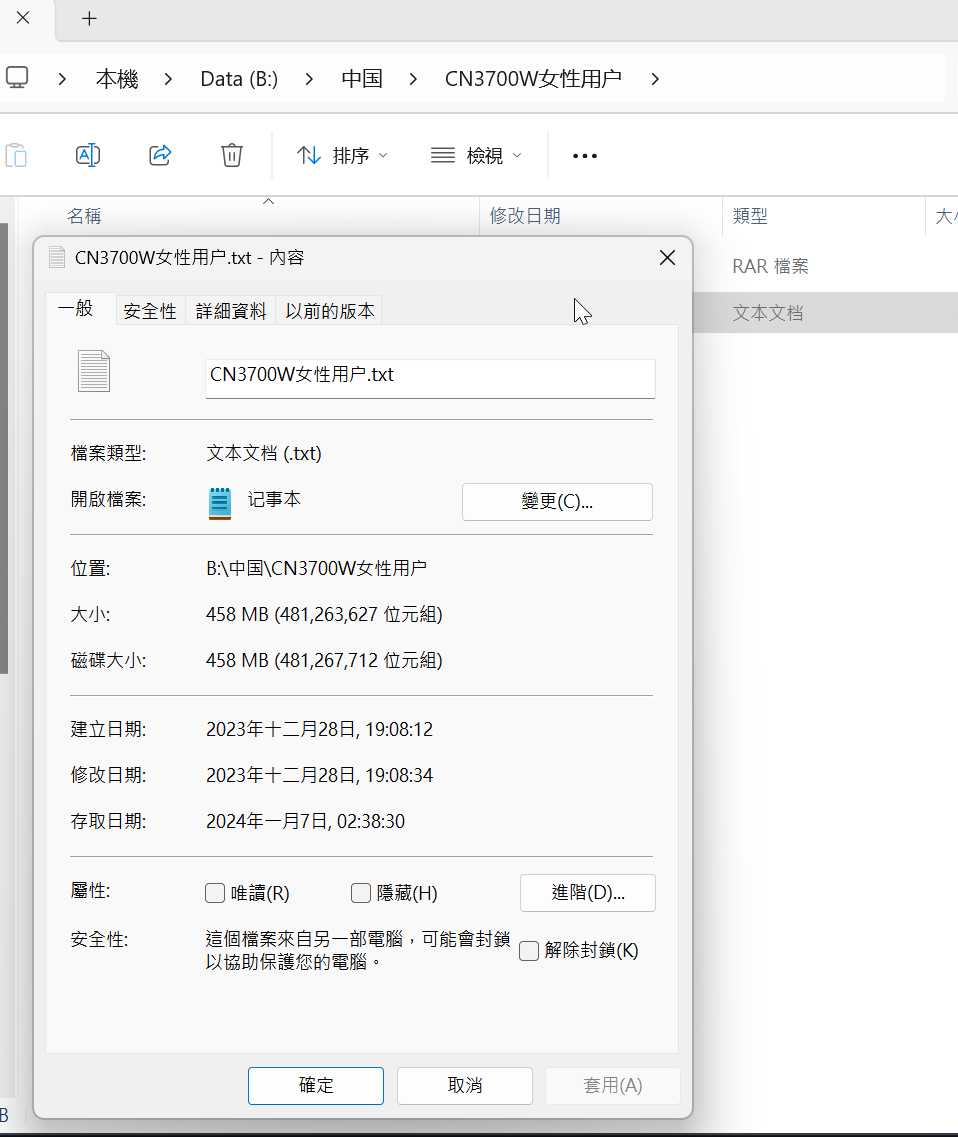The width and height of the screenshot is (958, 1137).
Task: Expand chevron after computer icon in breadcrumb
Action: point(62,78)
